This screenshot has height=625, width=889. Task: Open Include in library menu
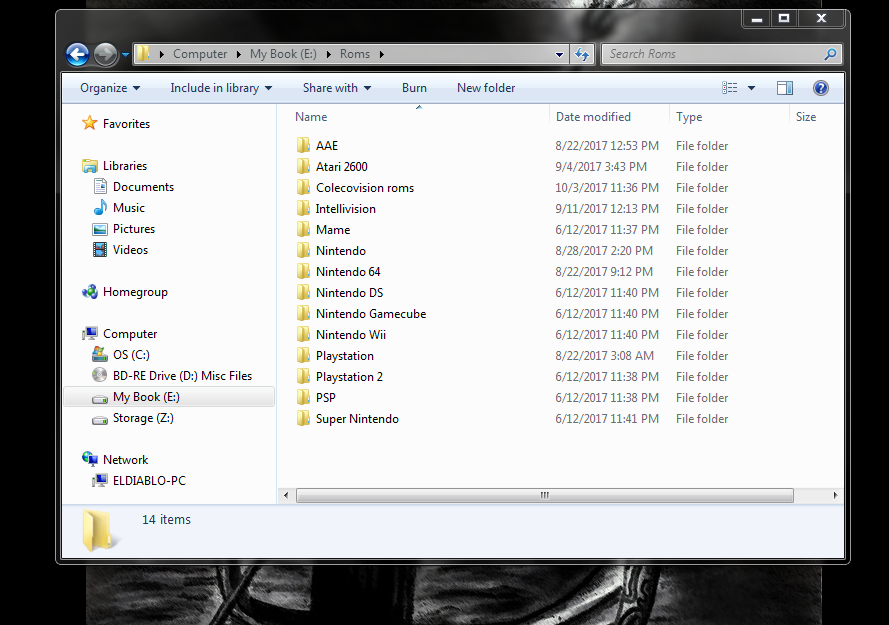click(221, 88)
